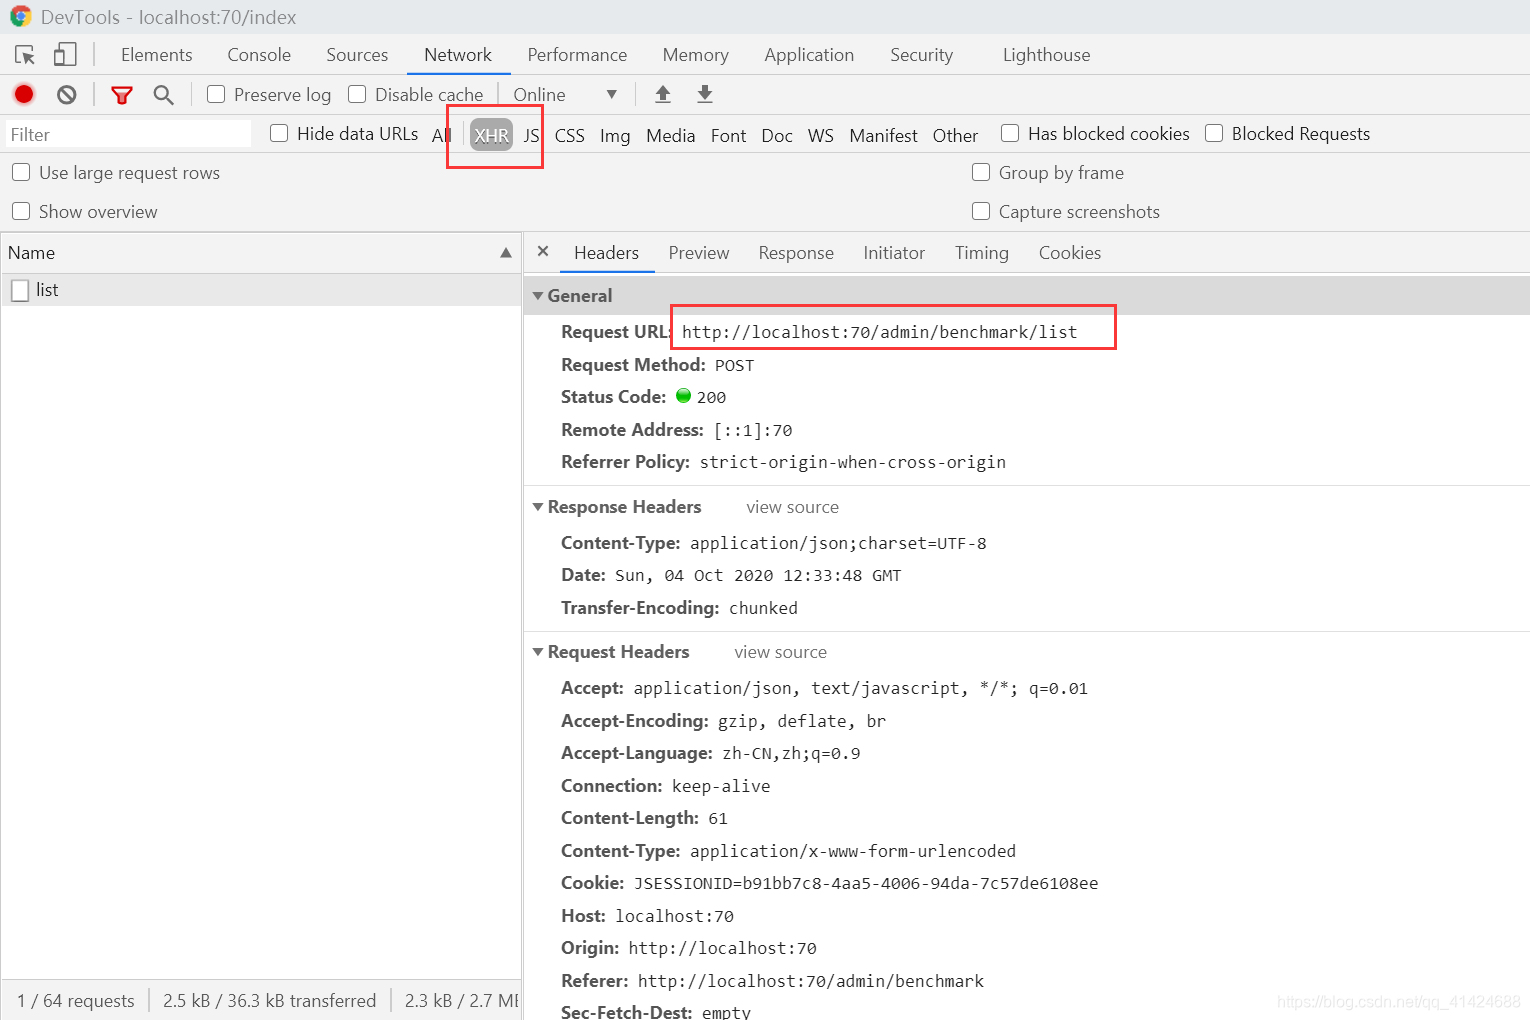The image size is (1530, 1020).
Task: Click the inspect element picker icon
Action: (25, 55)
